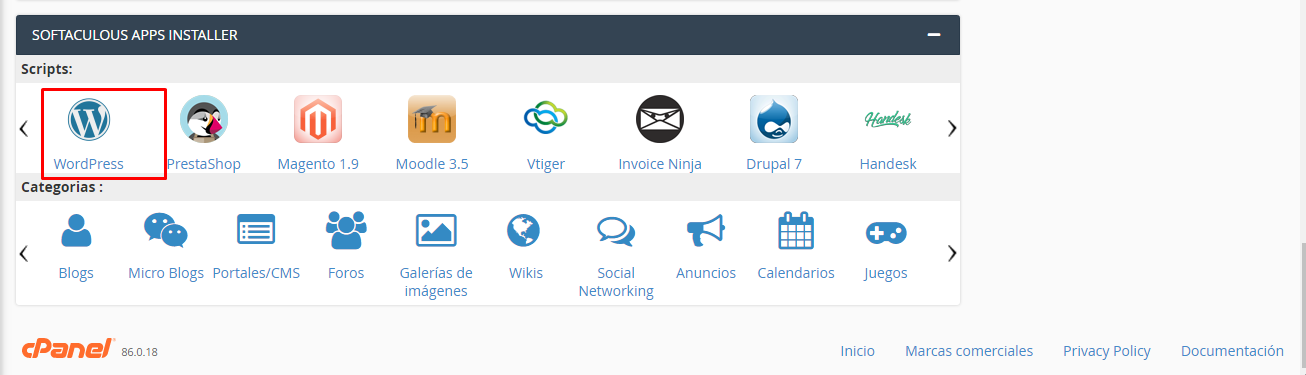Click the Handesk text label
This screenshot has width=1306, height=375.
(888, 164)
